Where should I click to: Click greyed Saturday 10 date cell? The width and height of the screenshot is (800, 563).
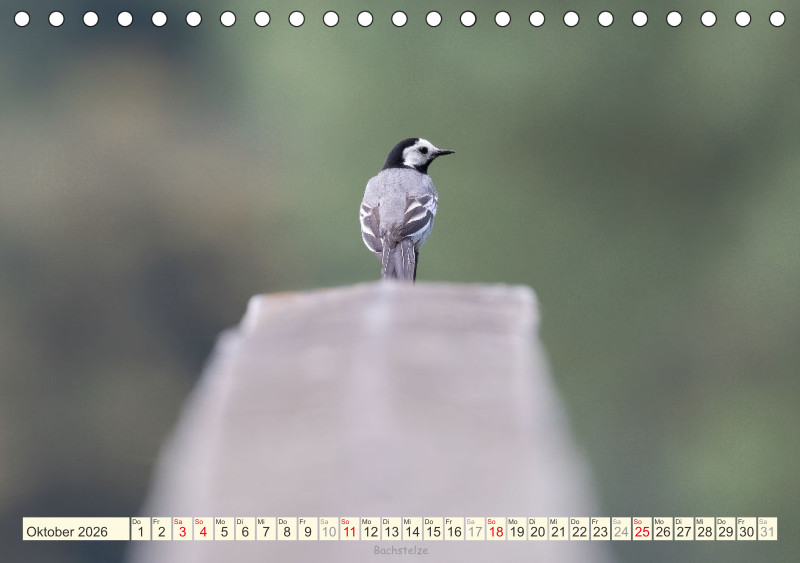click(x=329, y=531)
